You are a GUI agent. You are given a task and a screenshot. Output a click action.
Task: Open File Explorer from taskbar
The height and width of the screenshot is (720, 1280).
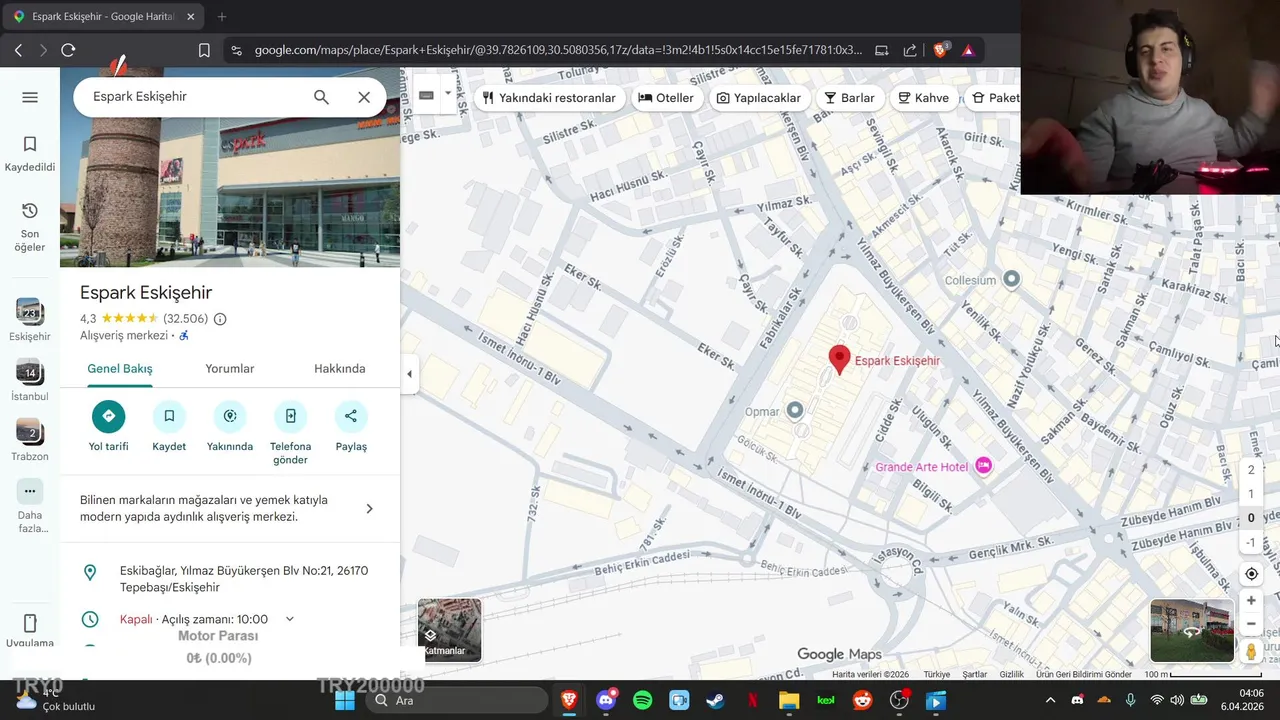[x=789, y=701]
